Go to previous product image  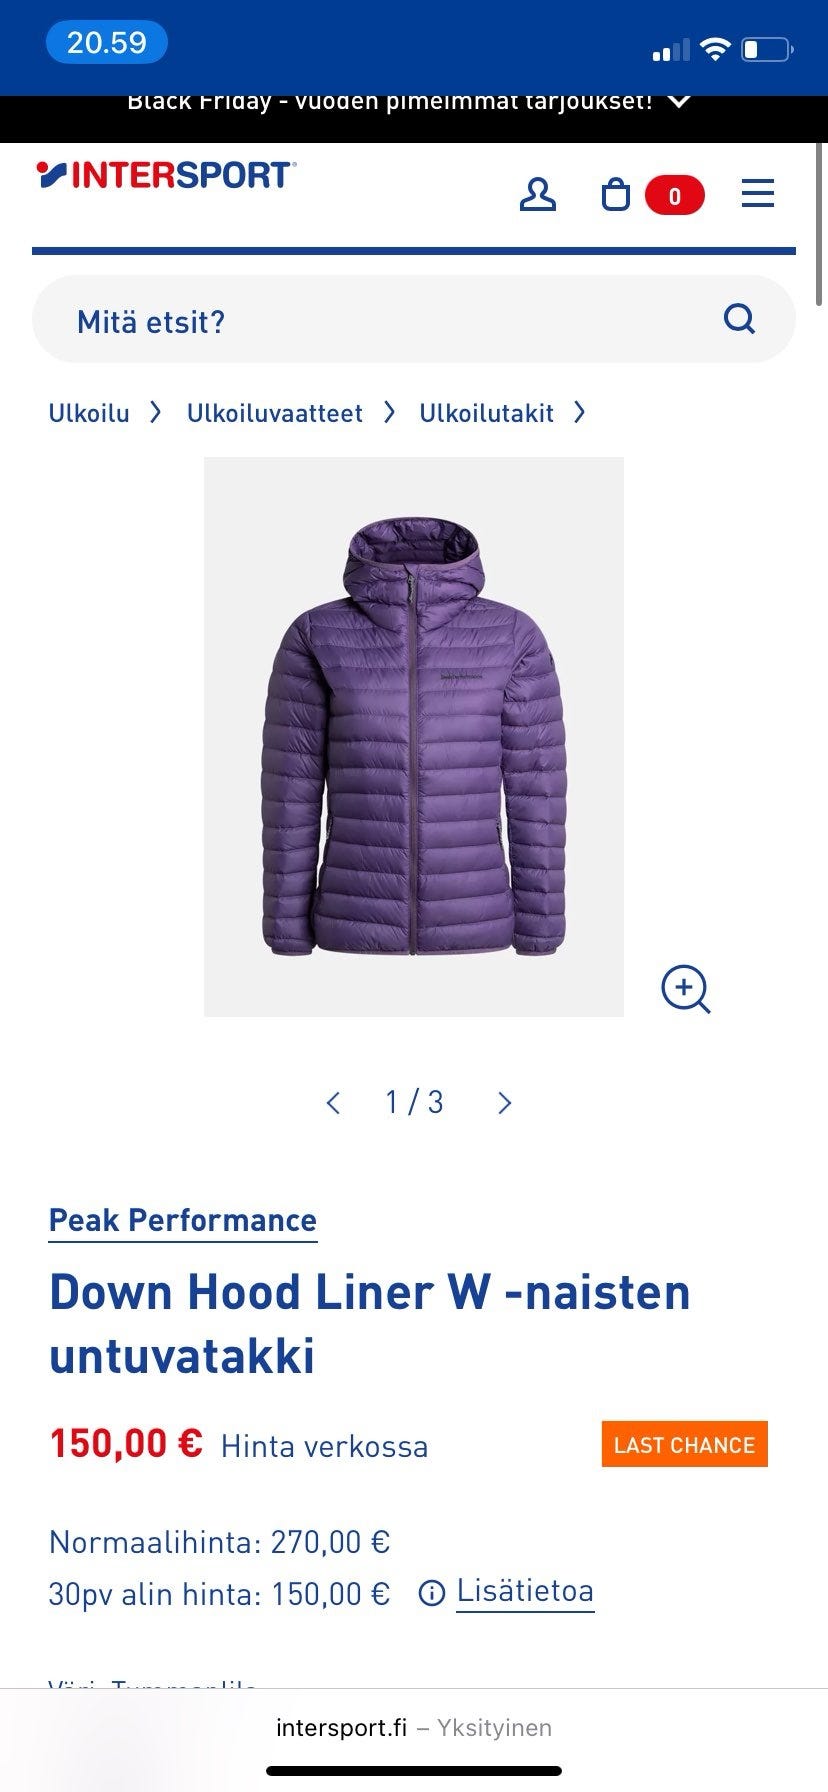(334, 1103)
